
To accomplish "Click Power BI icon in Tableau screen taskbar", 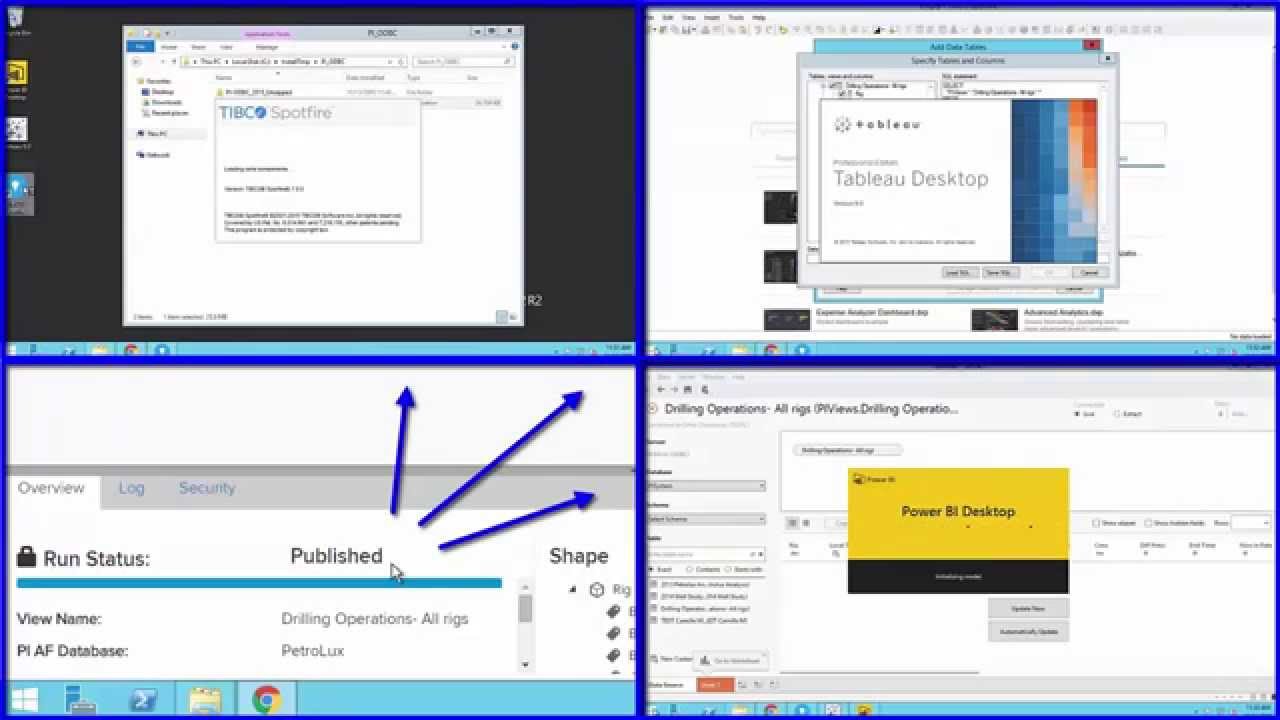I will (x=863, y=709).
